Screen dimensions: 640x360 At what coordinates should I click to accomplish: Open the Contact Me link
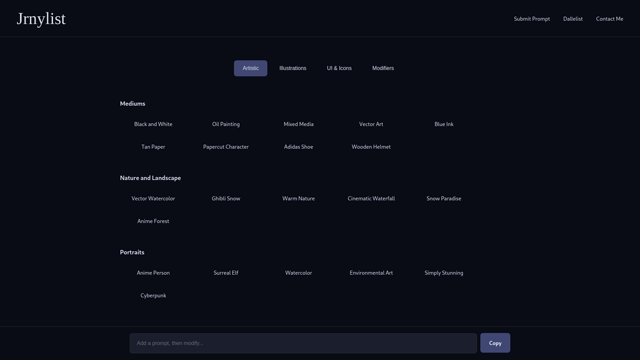[609, 19]
